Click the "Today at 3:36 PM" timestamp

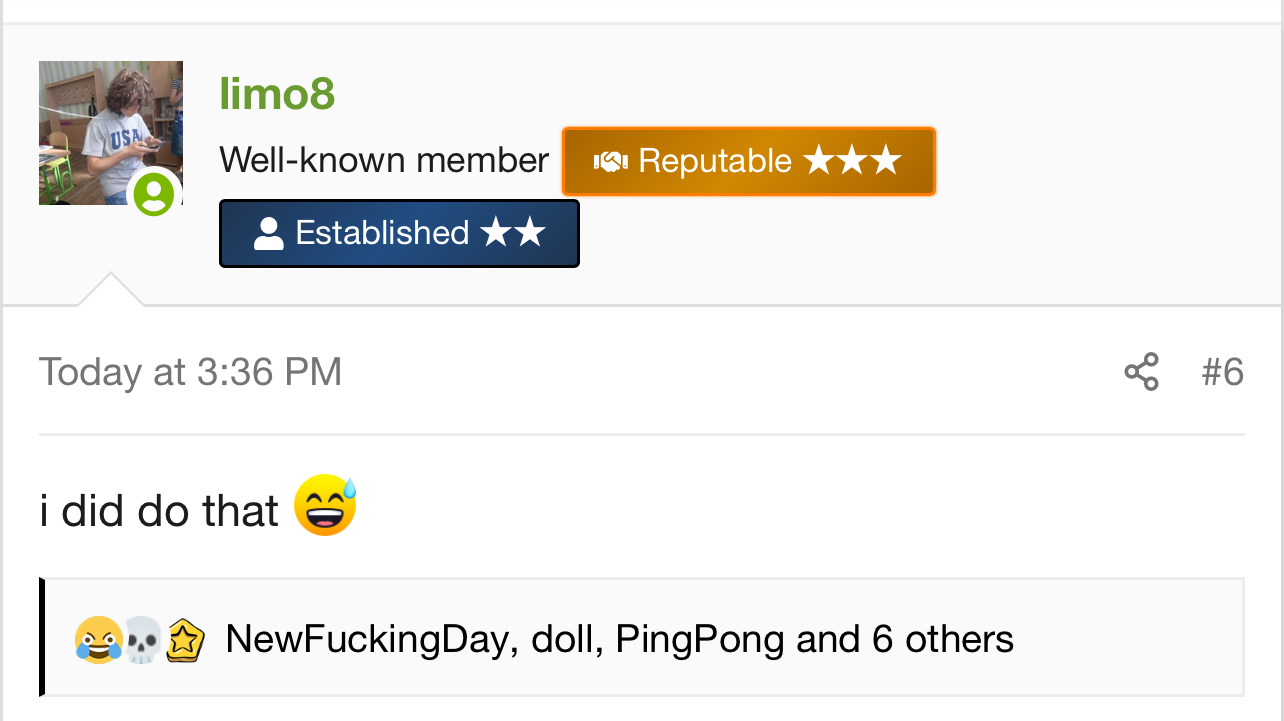(190, 372)
